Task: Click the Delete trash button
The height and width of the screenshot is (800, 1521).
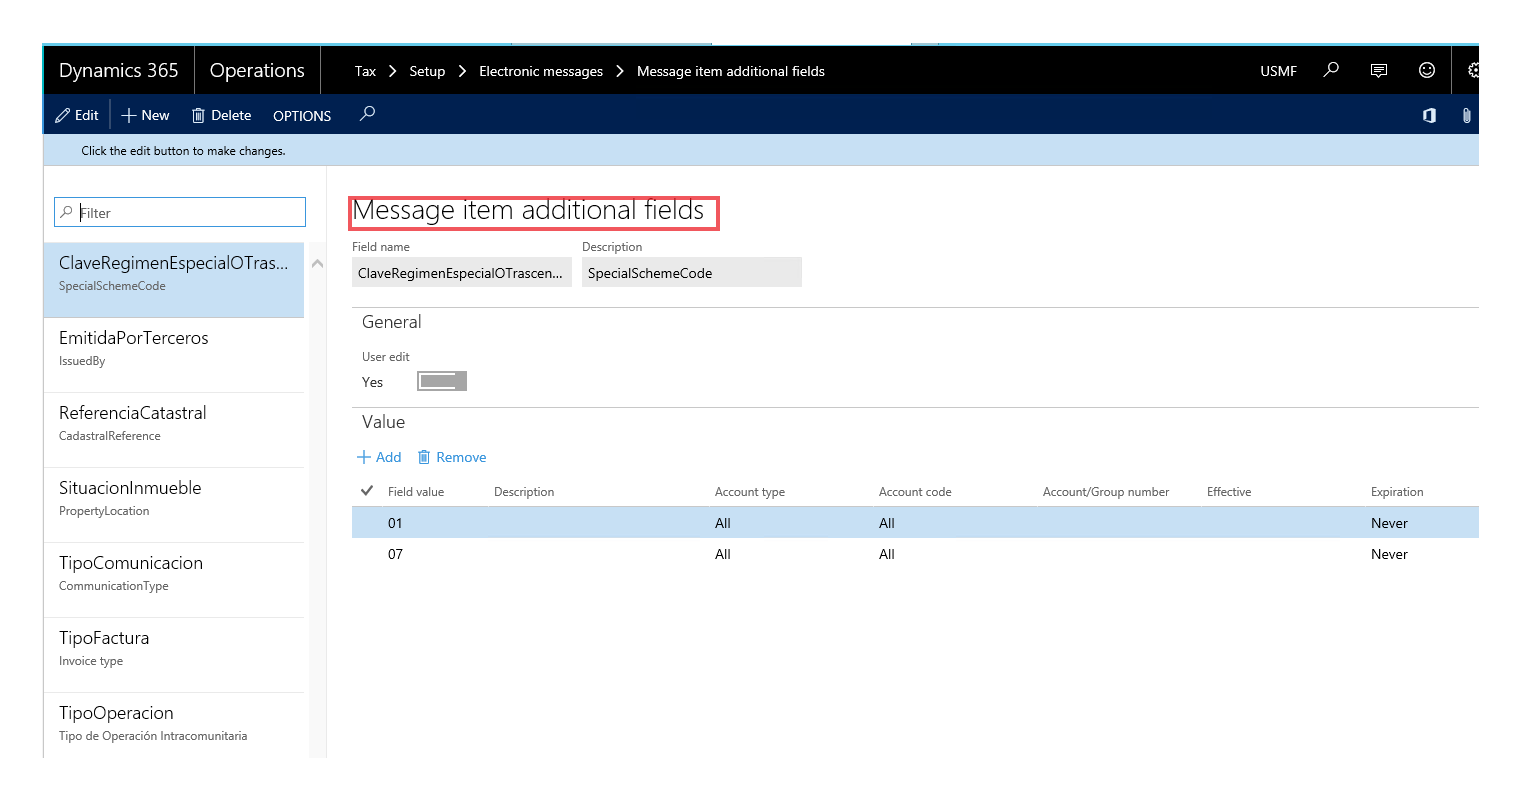Action: (221, 115)
